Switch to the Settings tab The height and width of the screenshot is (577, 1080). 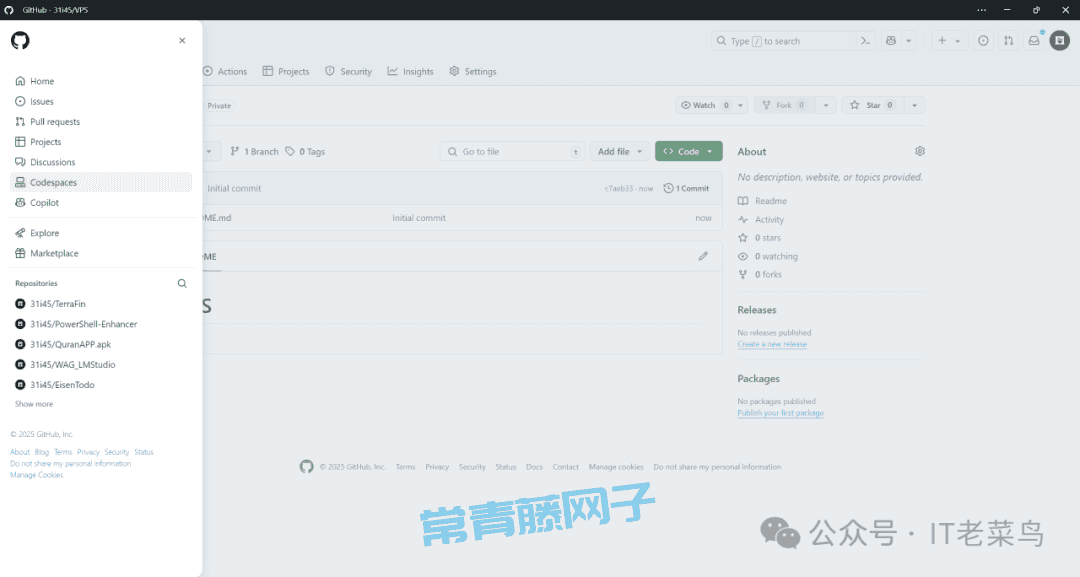pyautogui.click(x=472, y=72)
